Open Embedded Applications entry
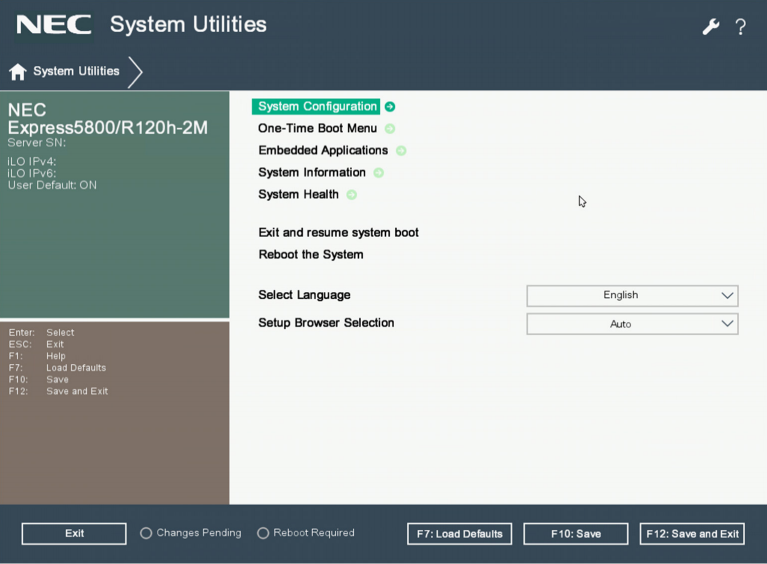 coord(323,150)
